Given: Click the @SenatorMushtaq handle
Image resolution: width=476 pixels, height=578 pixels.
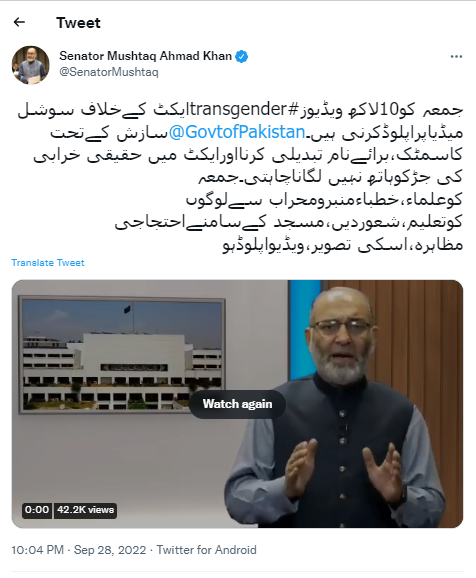Looking at the screenshot, I should click(109, 72).
